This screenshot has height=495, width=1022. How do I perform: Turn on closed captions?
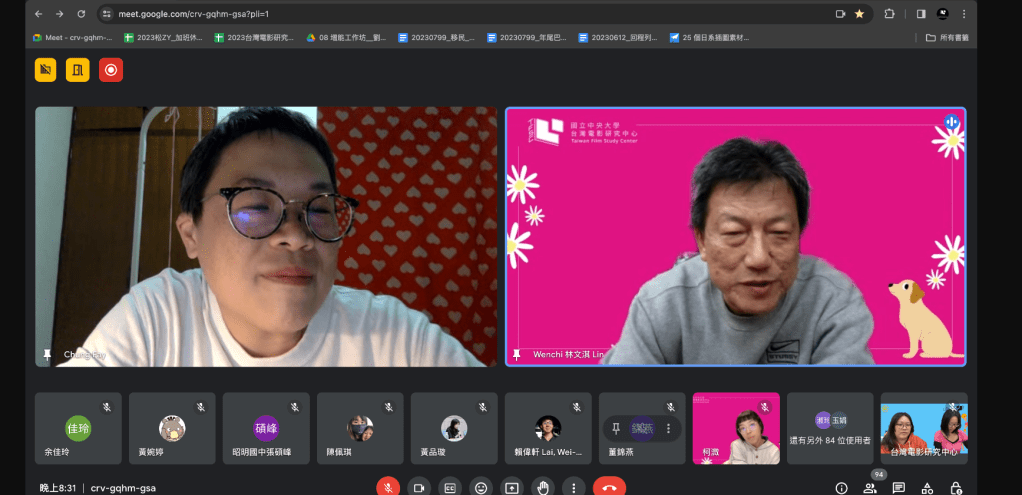point(450,487)
